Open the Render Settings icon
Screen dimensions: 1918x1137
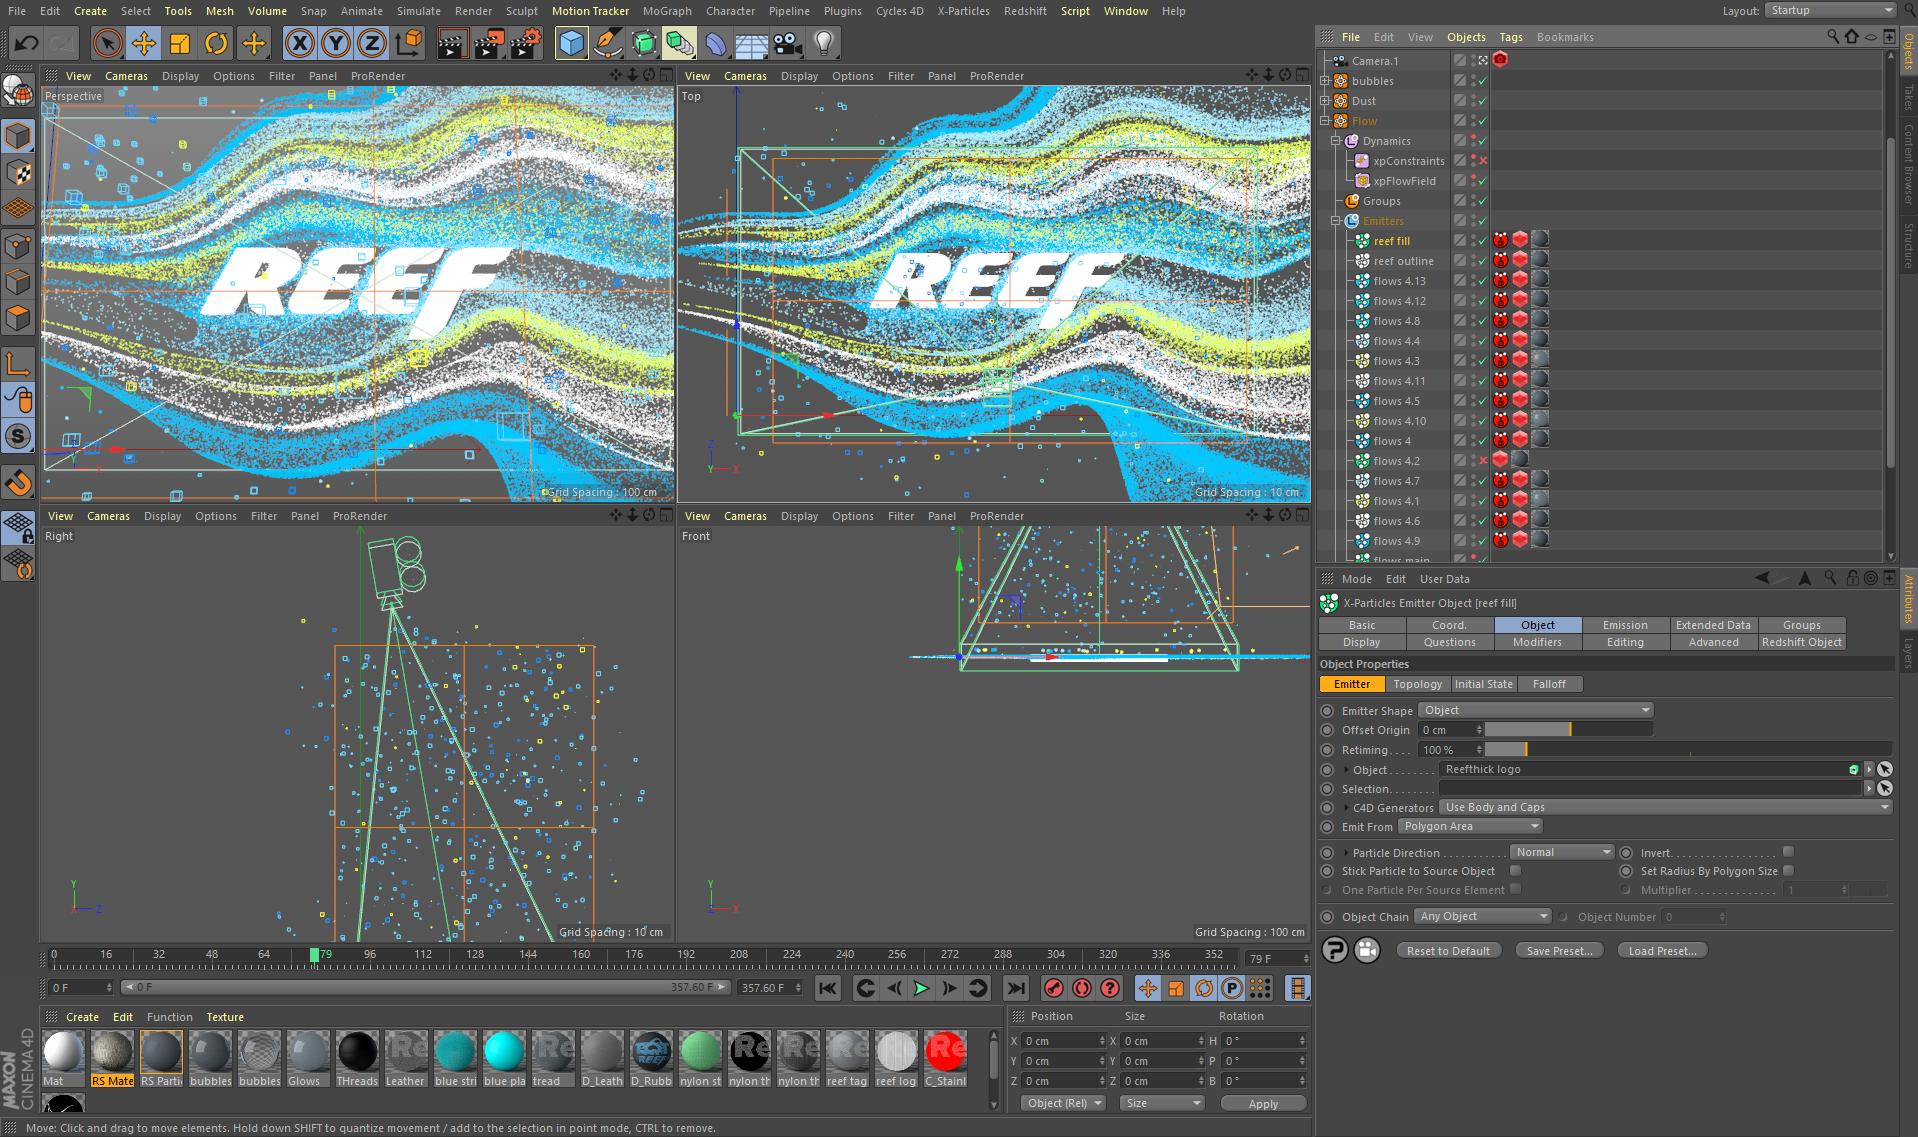pyautogui.click(x=526, y=43)
